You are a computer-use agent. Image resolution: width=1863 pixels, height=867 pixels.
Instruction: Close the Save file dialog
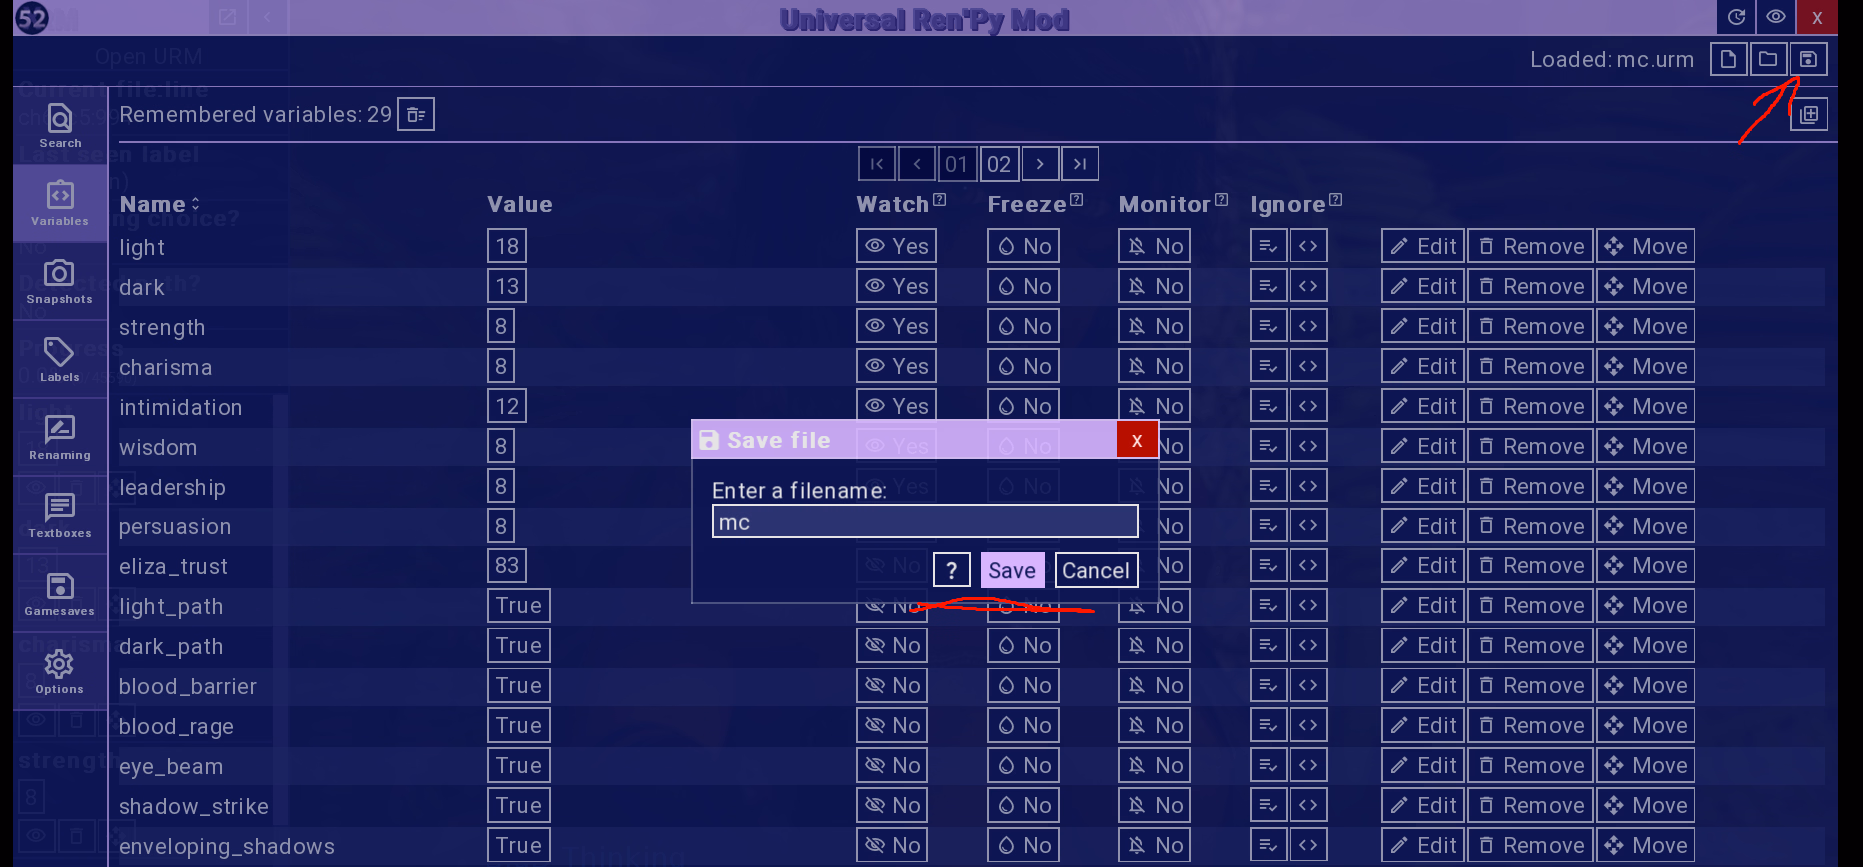[x=1137, y=440]
